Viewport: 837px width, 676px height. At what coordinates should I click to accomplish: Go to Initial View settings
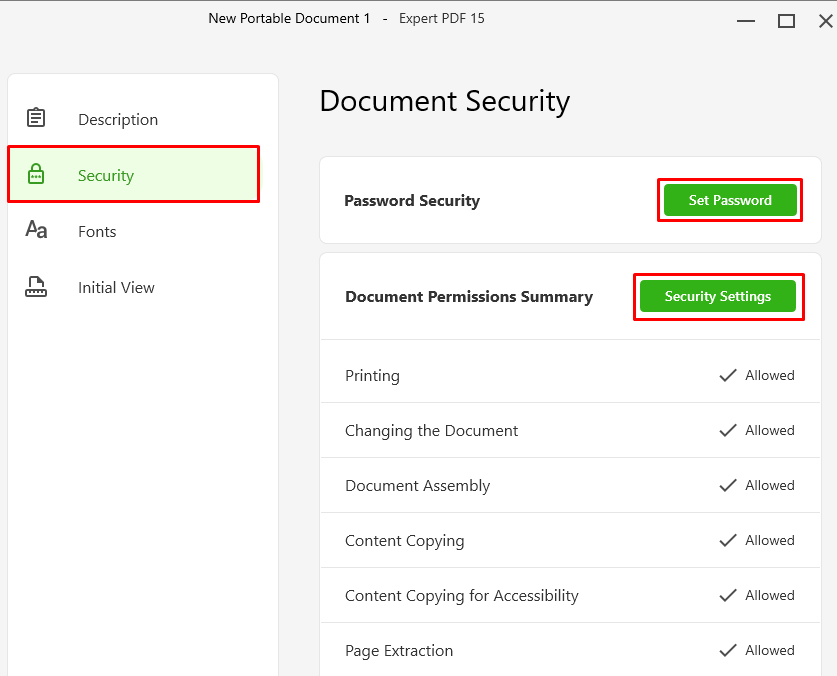click(133, 287)
